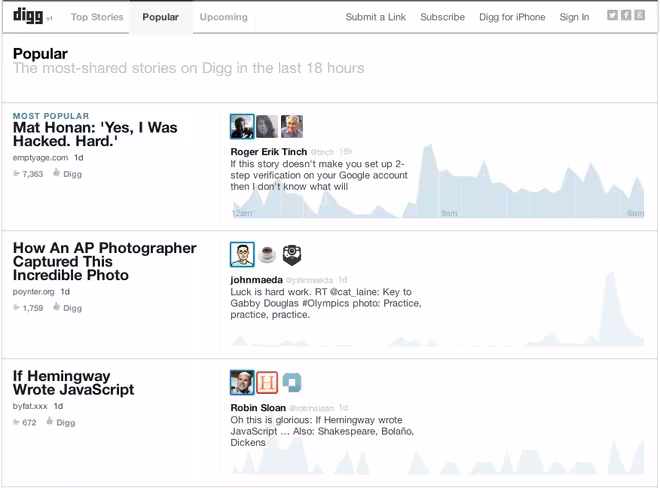The height and width of the screenshot is (488, 660).
Task: Click the 9am marker on Honan chart
Action: pyautogui.click(x=449, y=213)
